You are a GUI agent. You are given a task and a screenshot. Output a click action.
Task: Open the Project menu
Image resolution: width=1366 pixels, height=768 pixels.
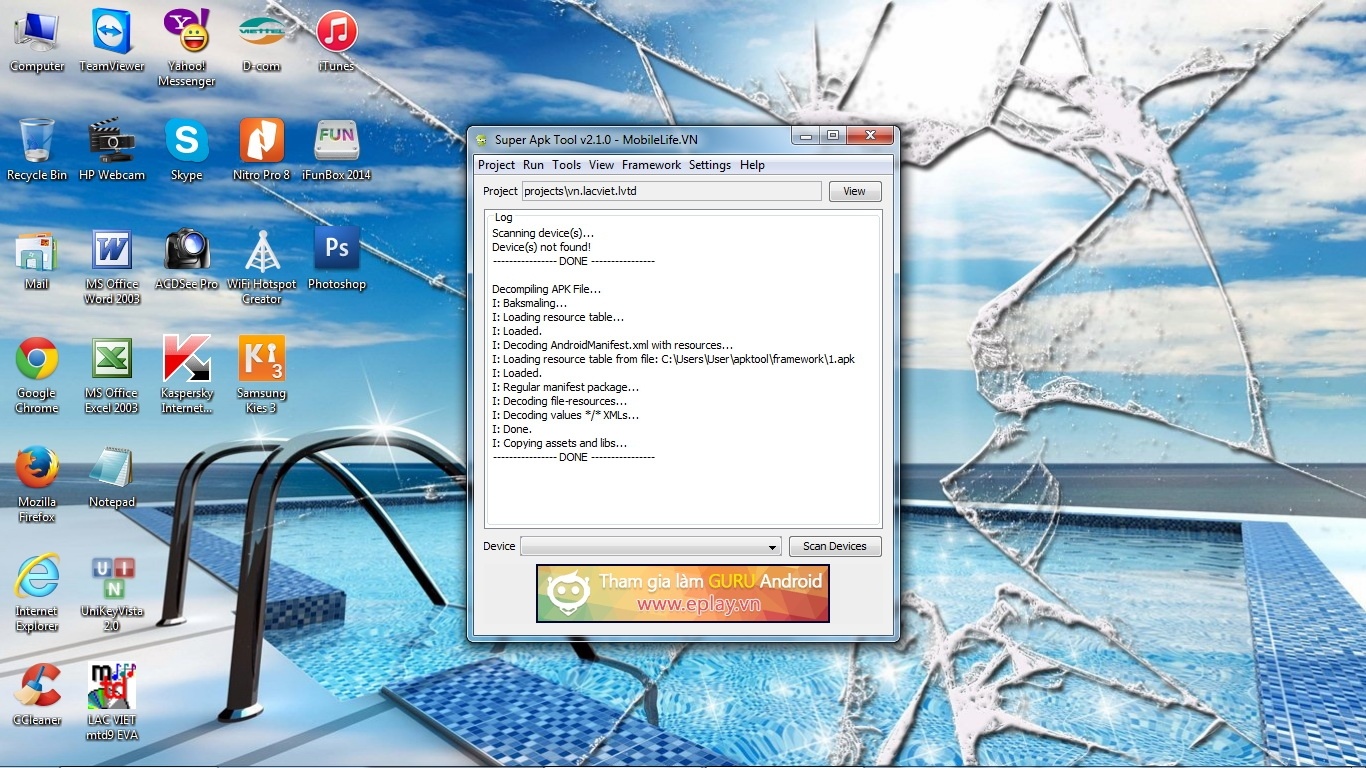click(x=496, y=165)
